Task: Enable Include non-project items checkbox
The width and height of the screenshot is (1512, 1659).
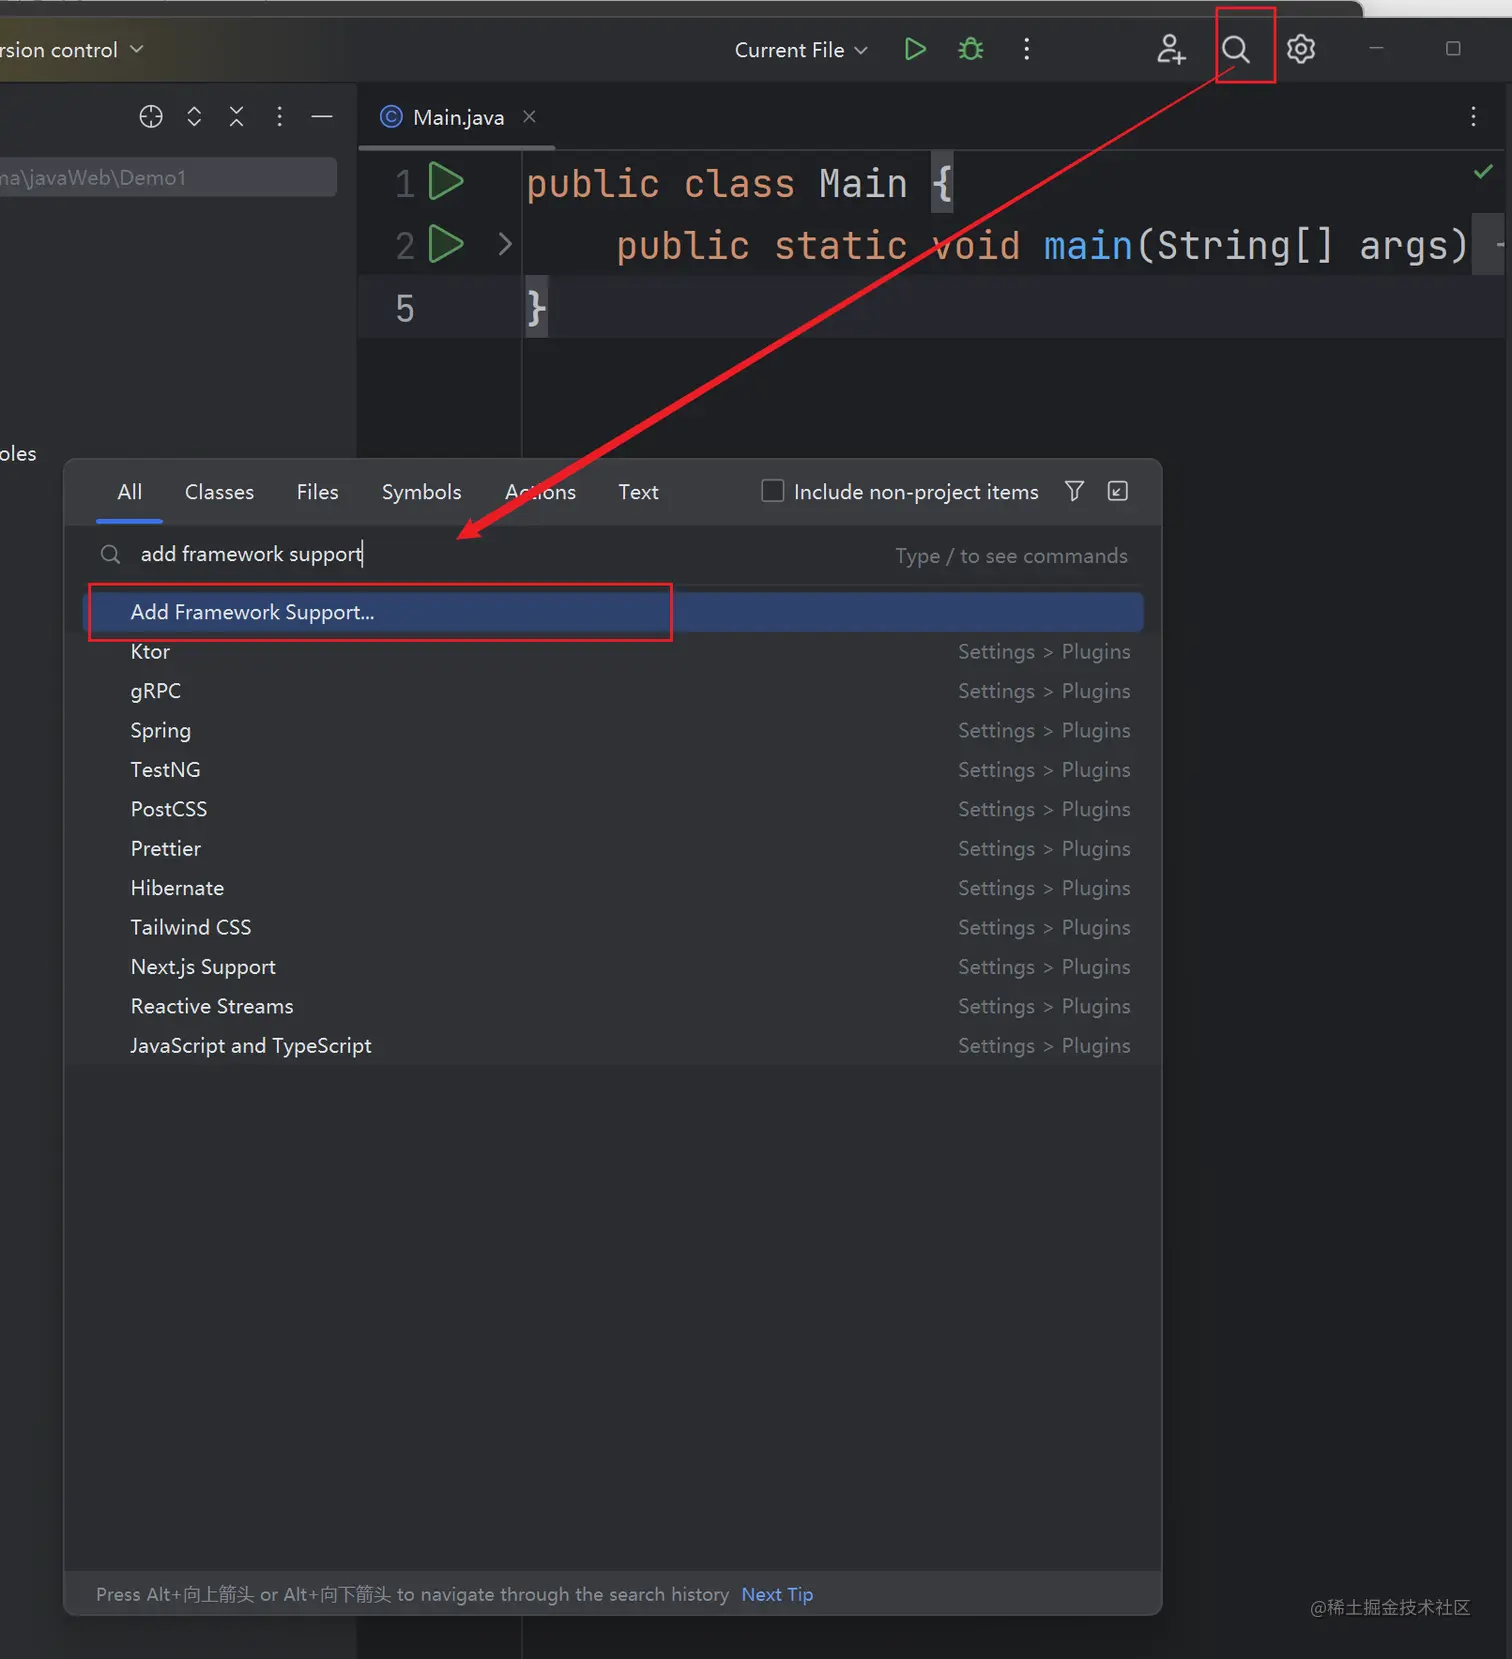Action: point(772,491)
